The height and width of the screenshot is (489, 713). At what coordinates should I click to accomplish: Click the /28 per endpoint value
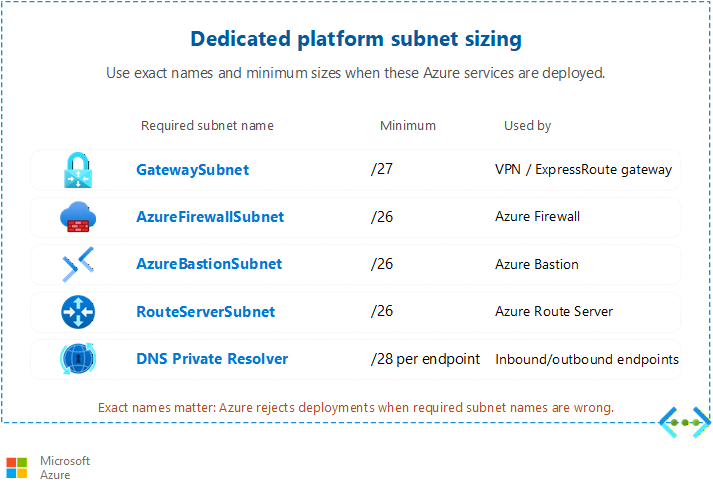[425, 359]
